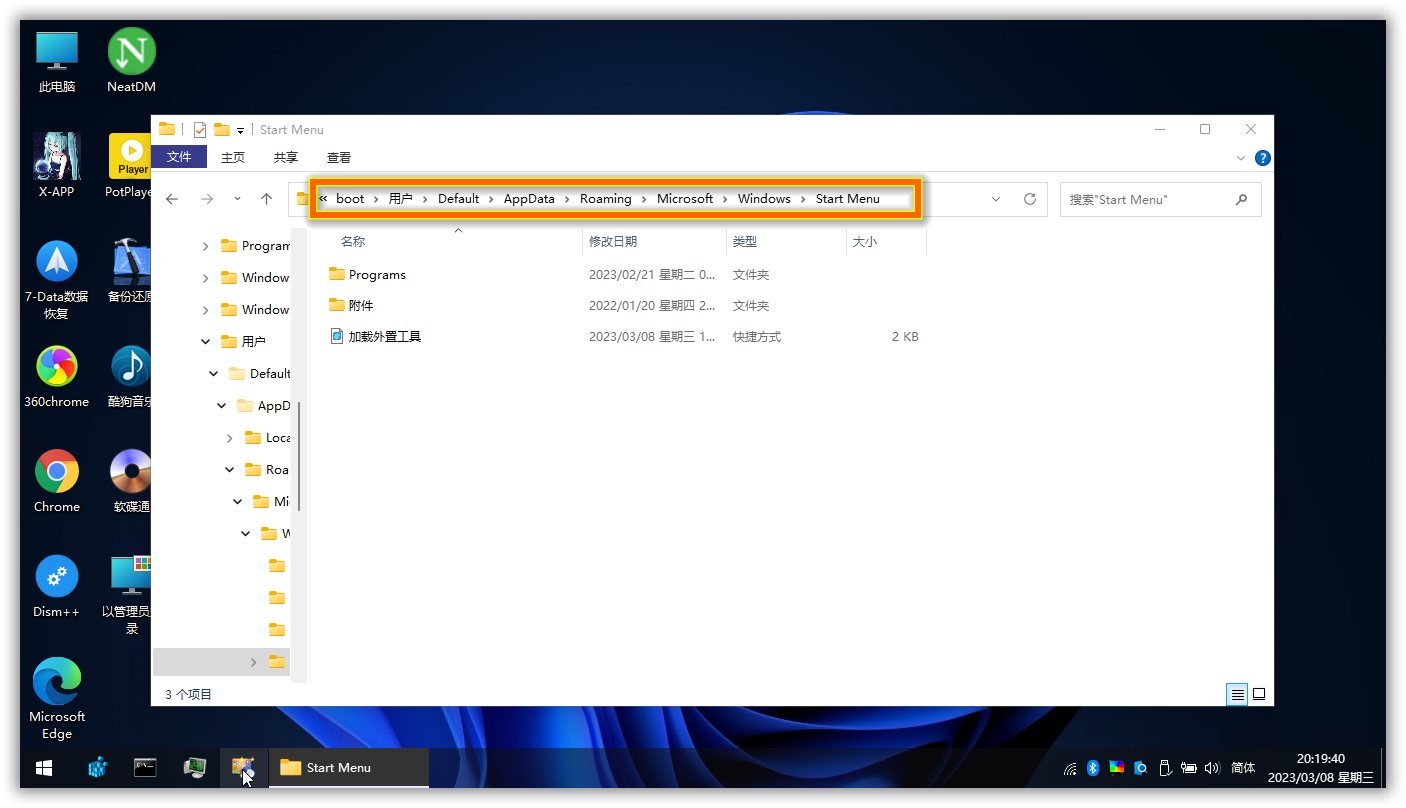Open the taskbar clock and date
This screenshot has height=808, width=1406.
[x=1321, y=768]
